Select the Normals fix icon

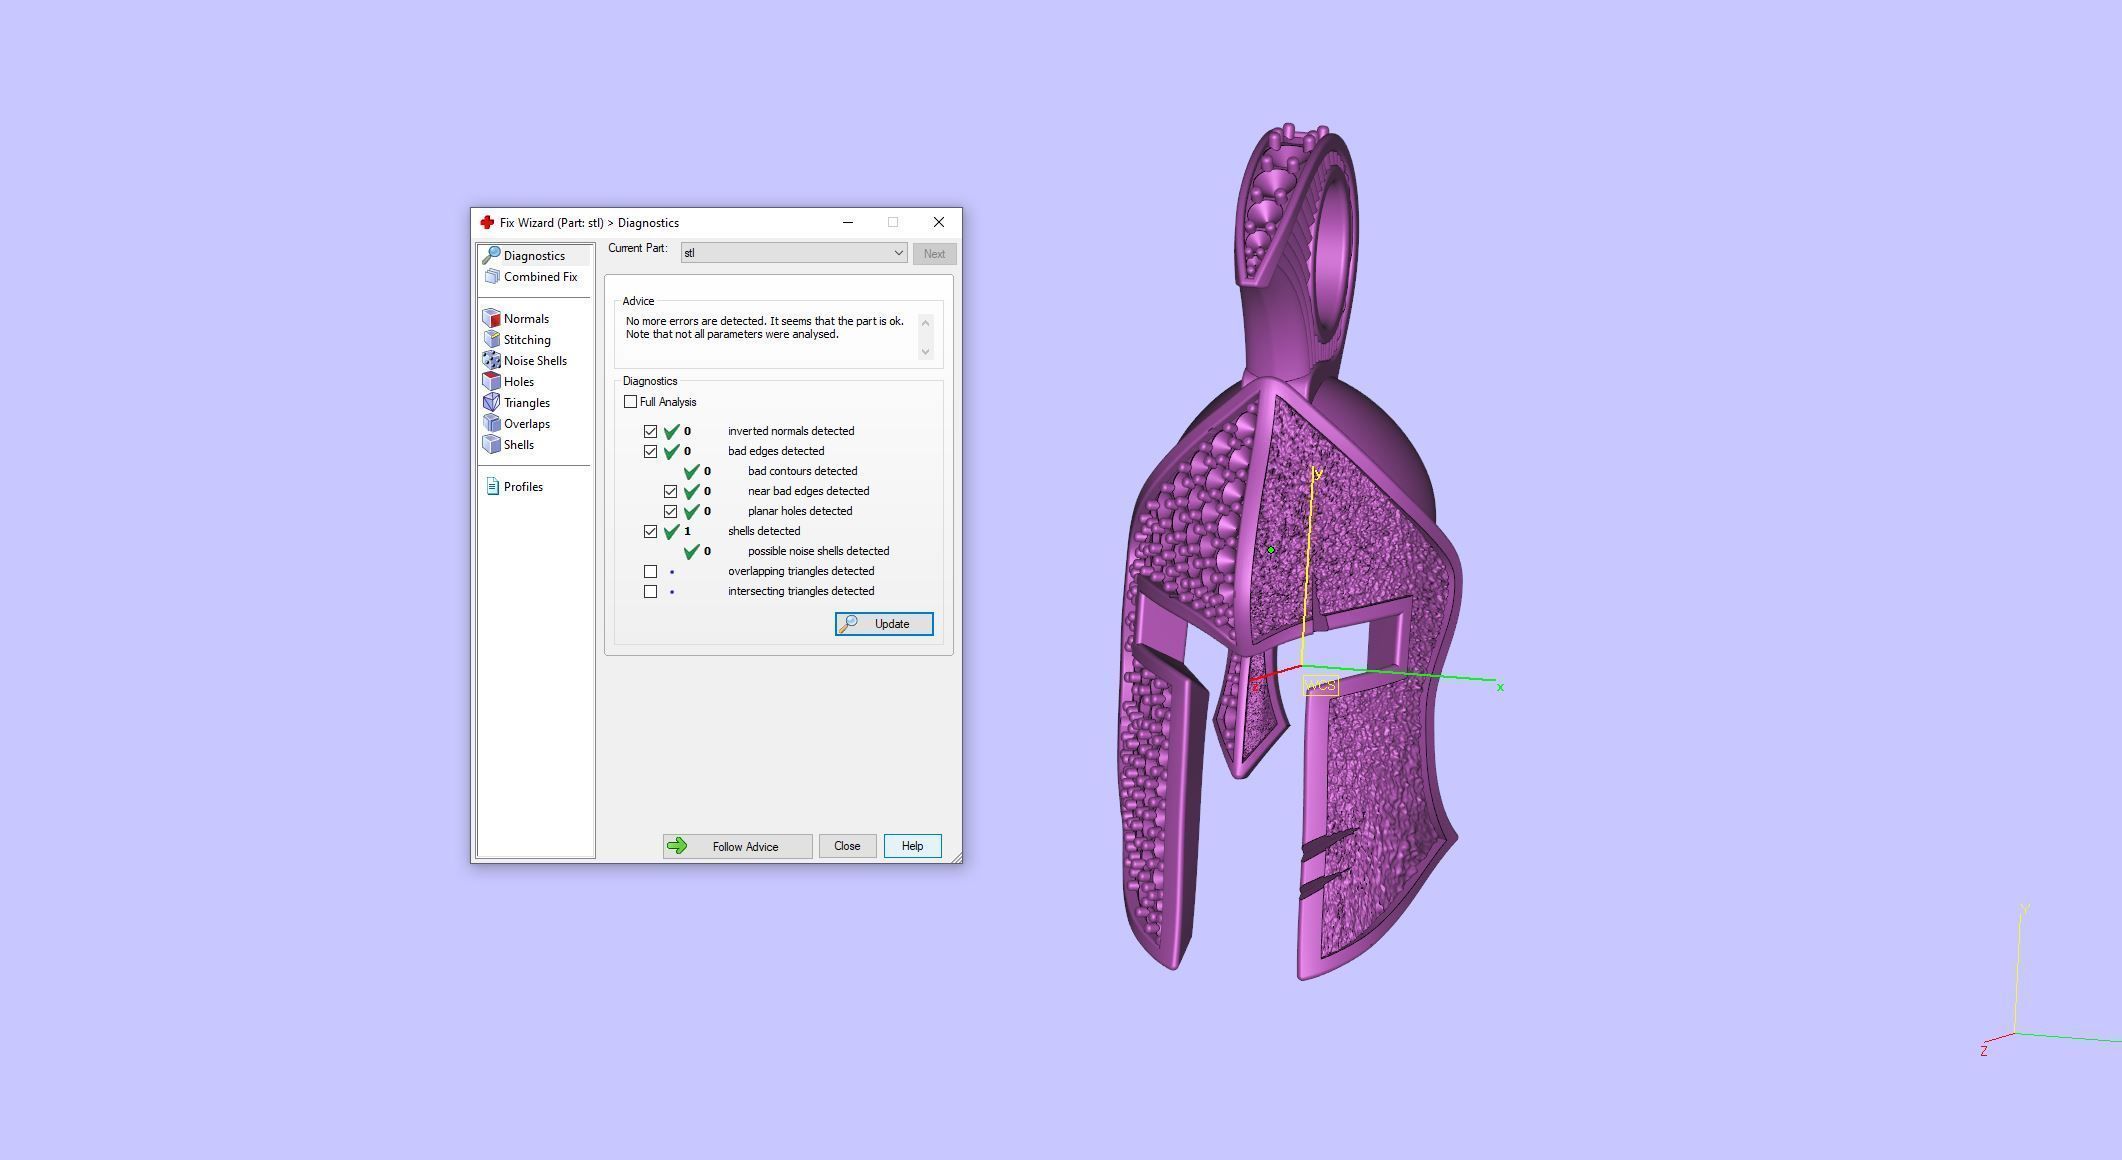[x=492, y=319]
